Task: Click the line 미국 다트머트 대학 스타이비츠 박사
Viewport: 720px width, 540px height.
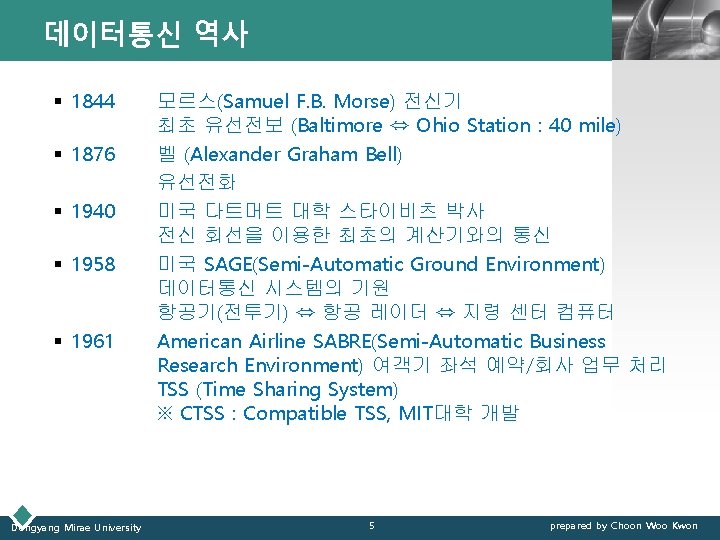Action: [321, 211]
